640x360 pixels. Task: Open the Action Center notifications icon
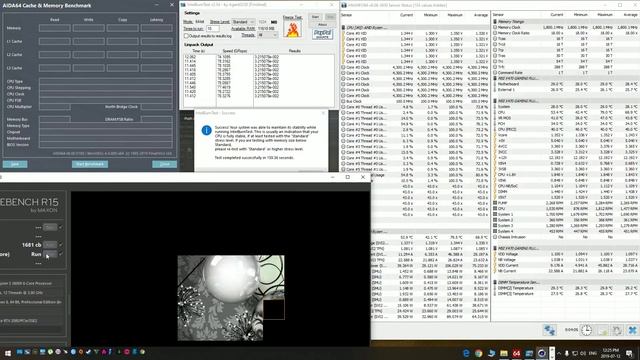tap(630, 353)
